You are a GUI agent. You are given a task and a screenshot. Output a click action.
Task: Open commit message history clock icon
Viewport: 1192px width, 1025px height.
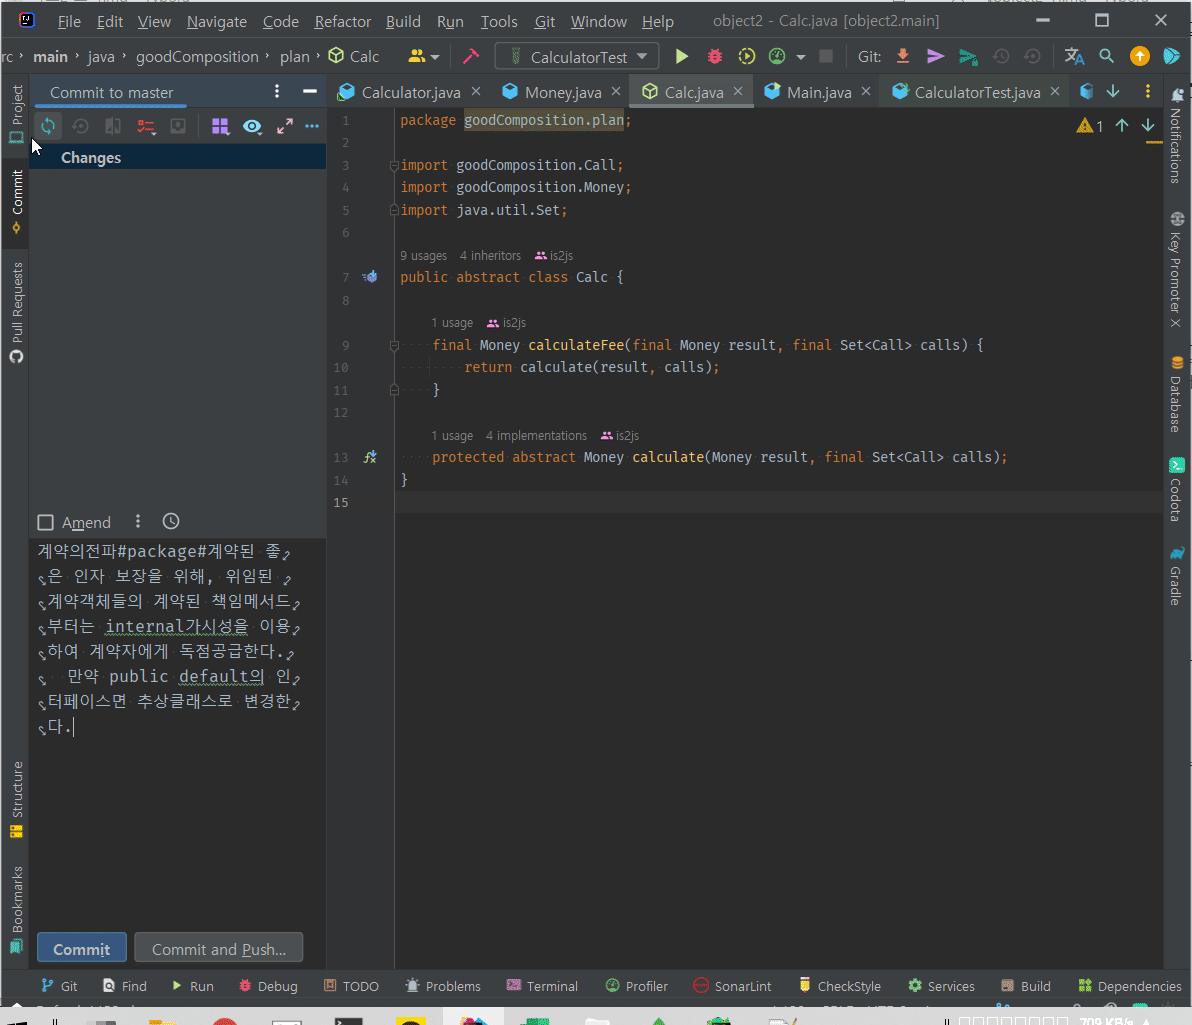[171, 521]
